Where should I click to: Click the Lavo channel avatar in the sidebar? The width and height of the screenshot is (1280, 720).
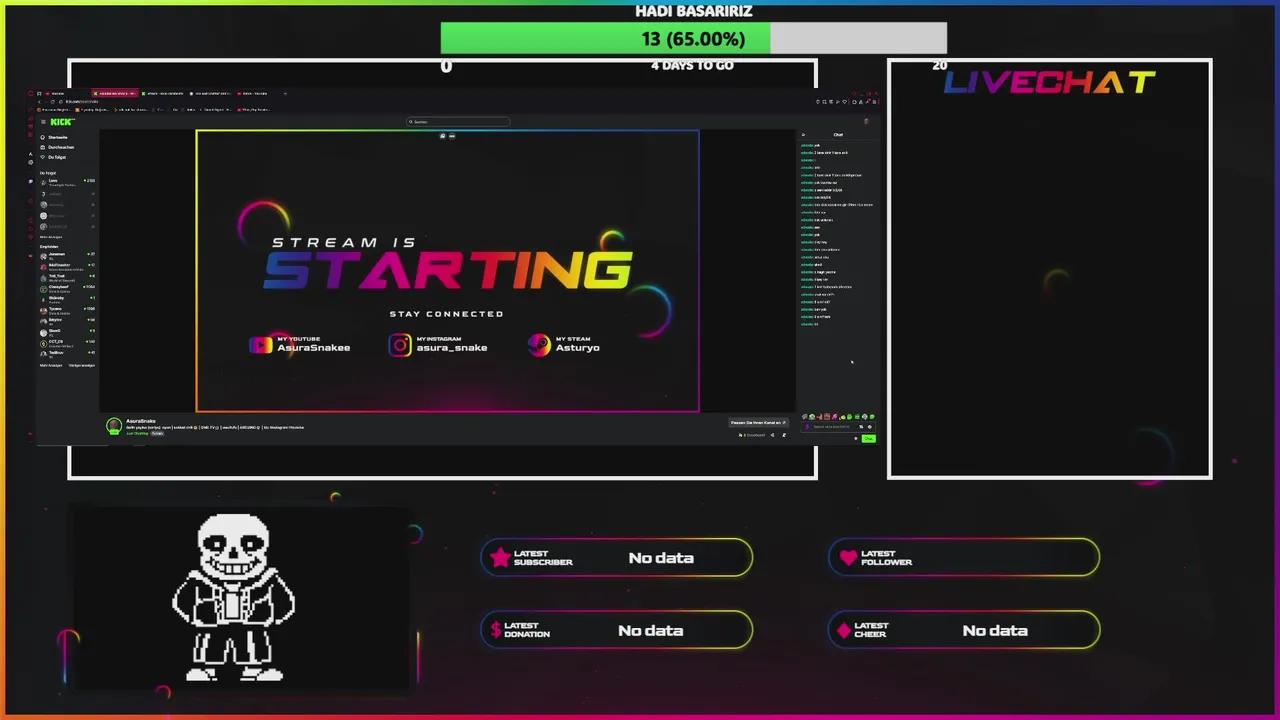pyautogui.click(x=44, y=181)
